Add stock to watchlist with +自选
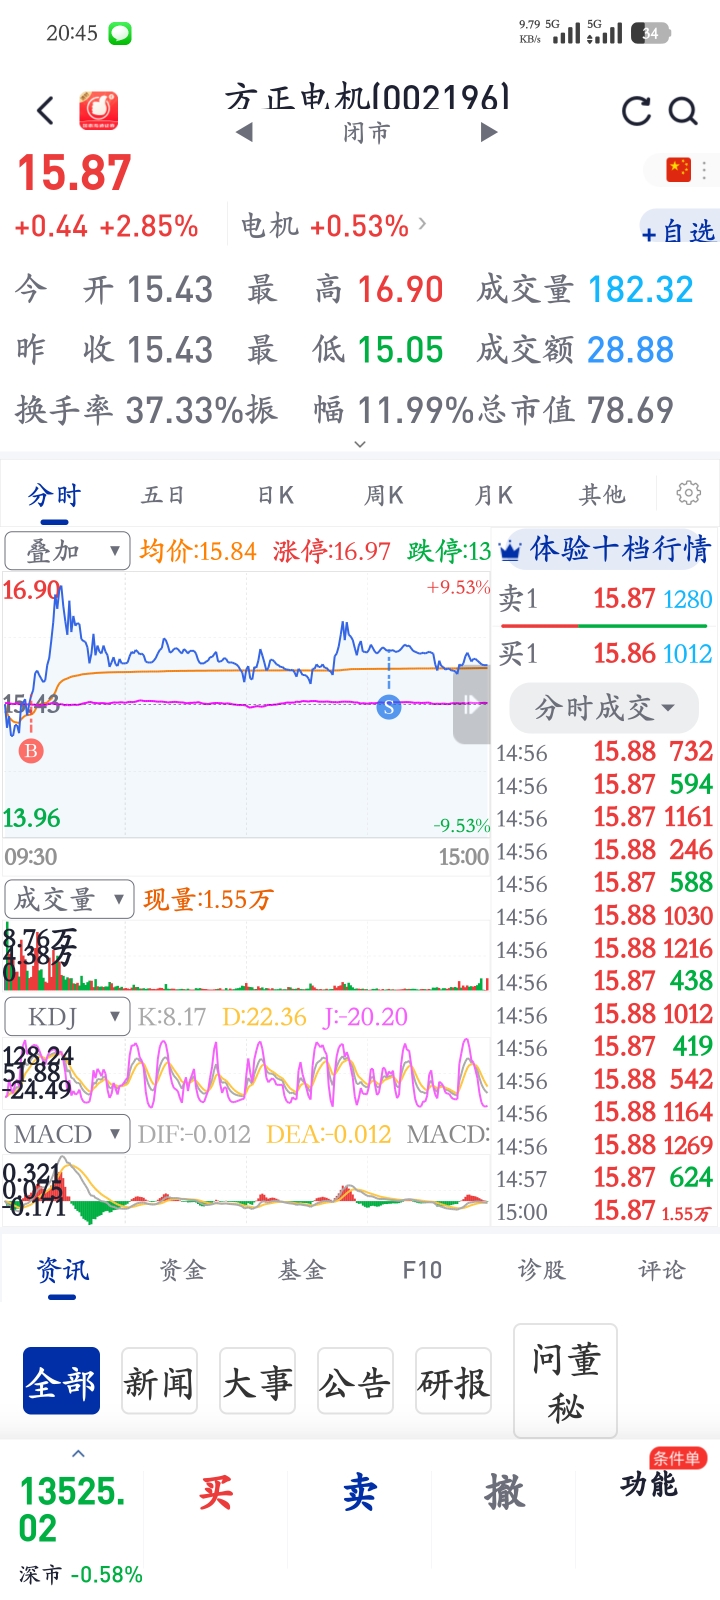Image resolution: width=720 pixels, height=1600 pixels. pyautogui.click(x=679, y=232)
